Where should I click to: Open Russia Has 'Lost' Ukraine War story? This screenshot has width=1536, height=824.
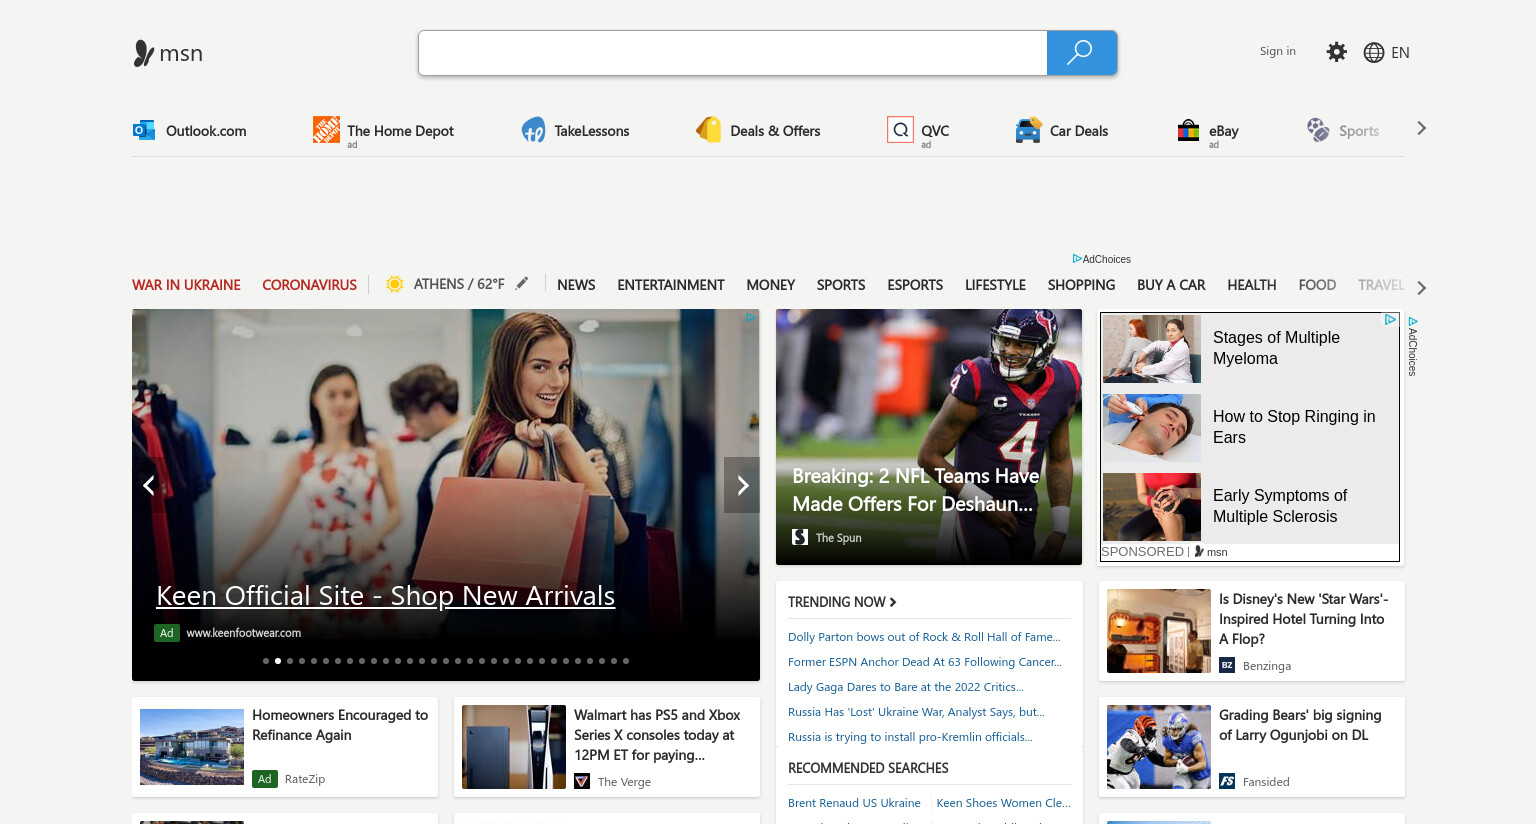click(916, 712)
